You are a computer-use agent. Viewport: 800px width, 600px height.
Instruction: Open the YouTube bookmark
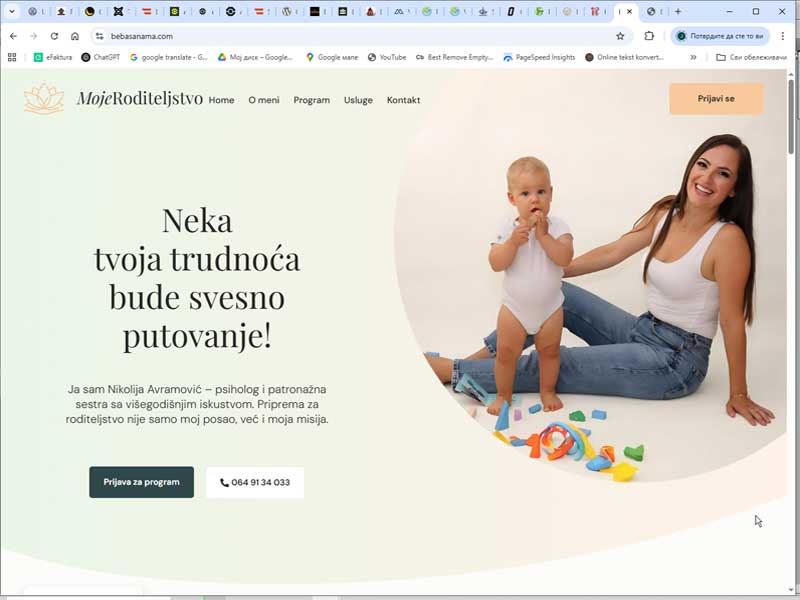click(387, 57)
